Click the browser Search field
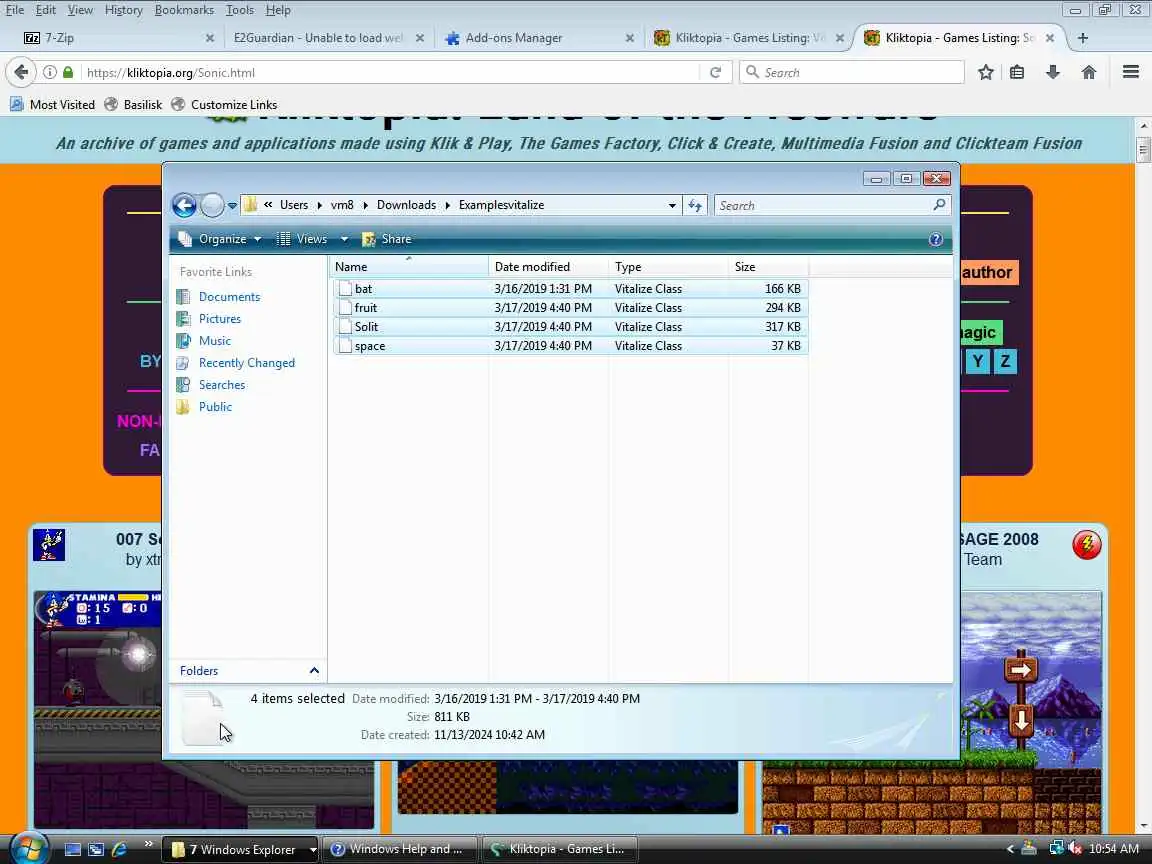Image resolution: width=1152 pixels, height=864 pixels. pyautogui.click(x=852, y=72)
